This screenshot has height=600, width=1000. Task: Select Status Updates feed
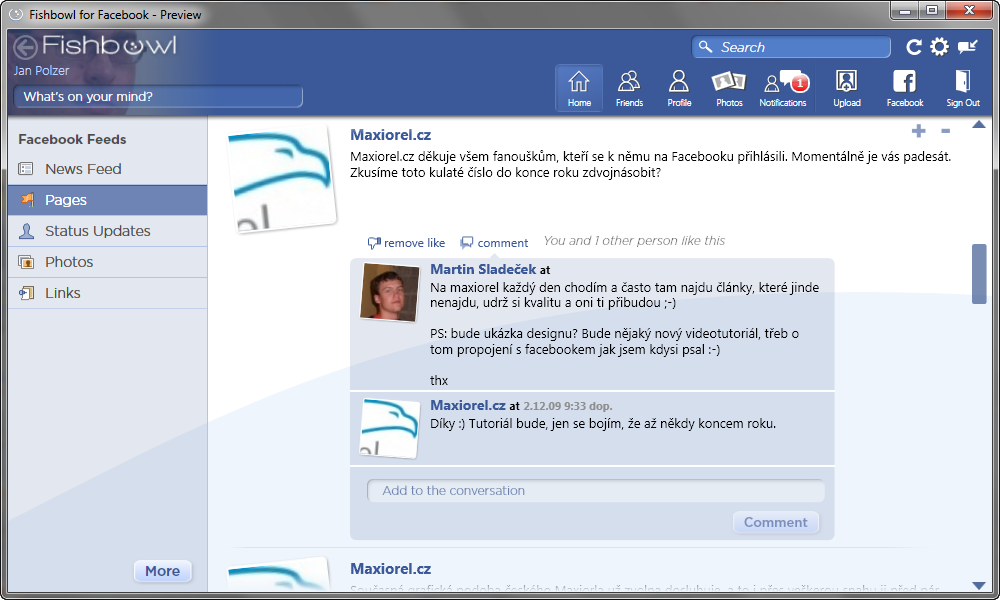(x=97, y=231)
